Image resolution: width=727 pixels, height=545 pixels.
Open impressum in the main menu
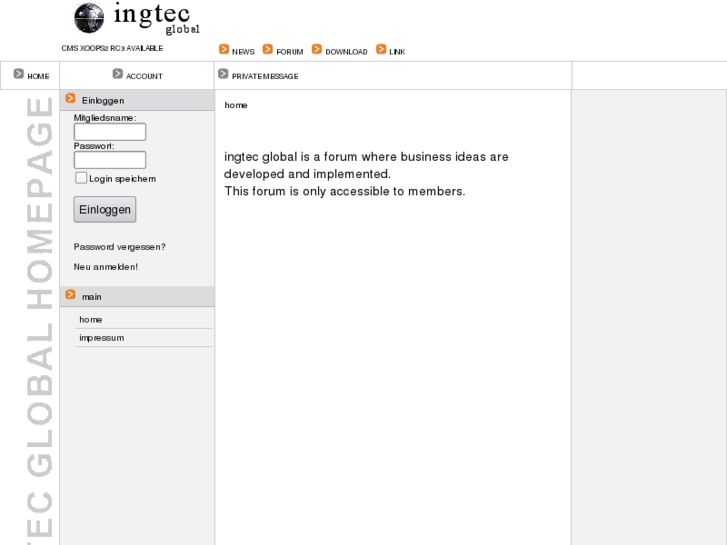(x=102, y=338)
